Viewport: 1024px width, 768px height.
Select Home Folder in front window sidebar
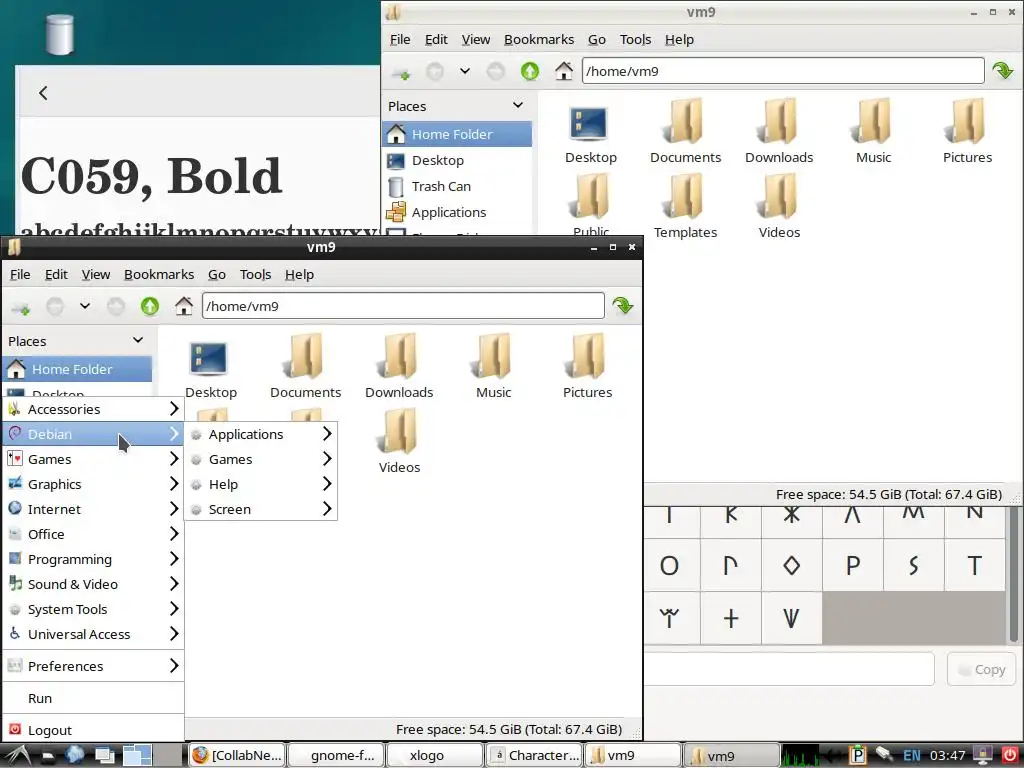(78, 369)
